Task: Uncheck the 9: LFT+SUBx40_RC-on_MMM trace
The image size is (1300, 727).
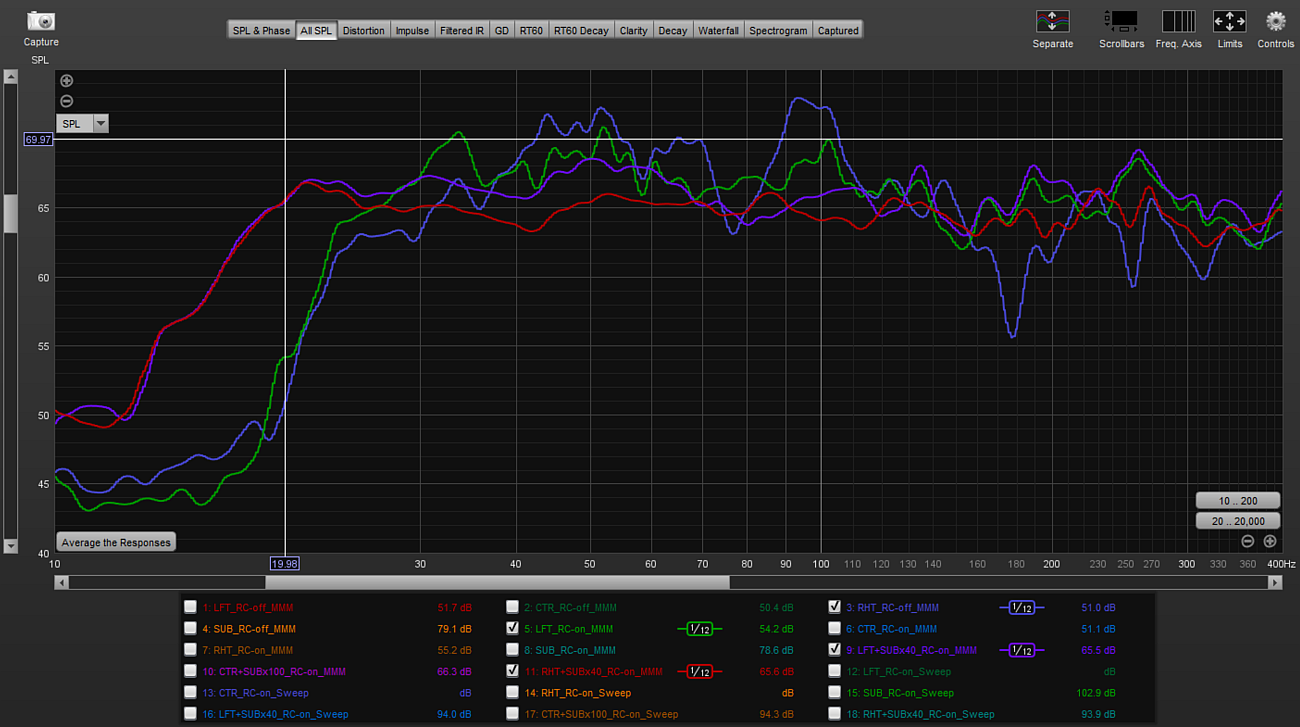Action: 834,649
